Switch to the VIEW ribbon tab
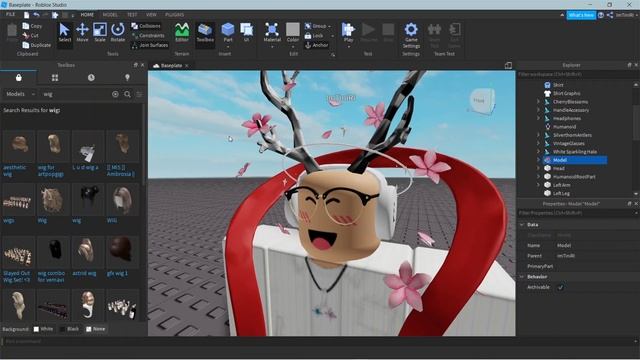640x360 pixels. point(151,15)
